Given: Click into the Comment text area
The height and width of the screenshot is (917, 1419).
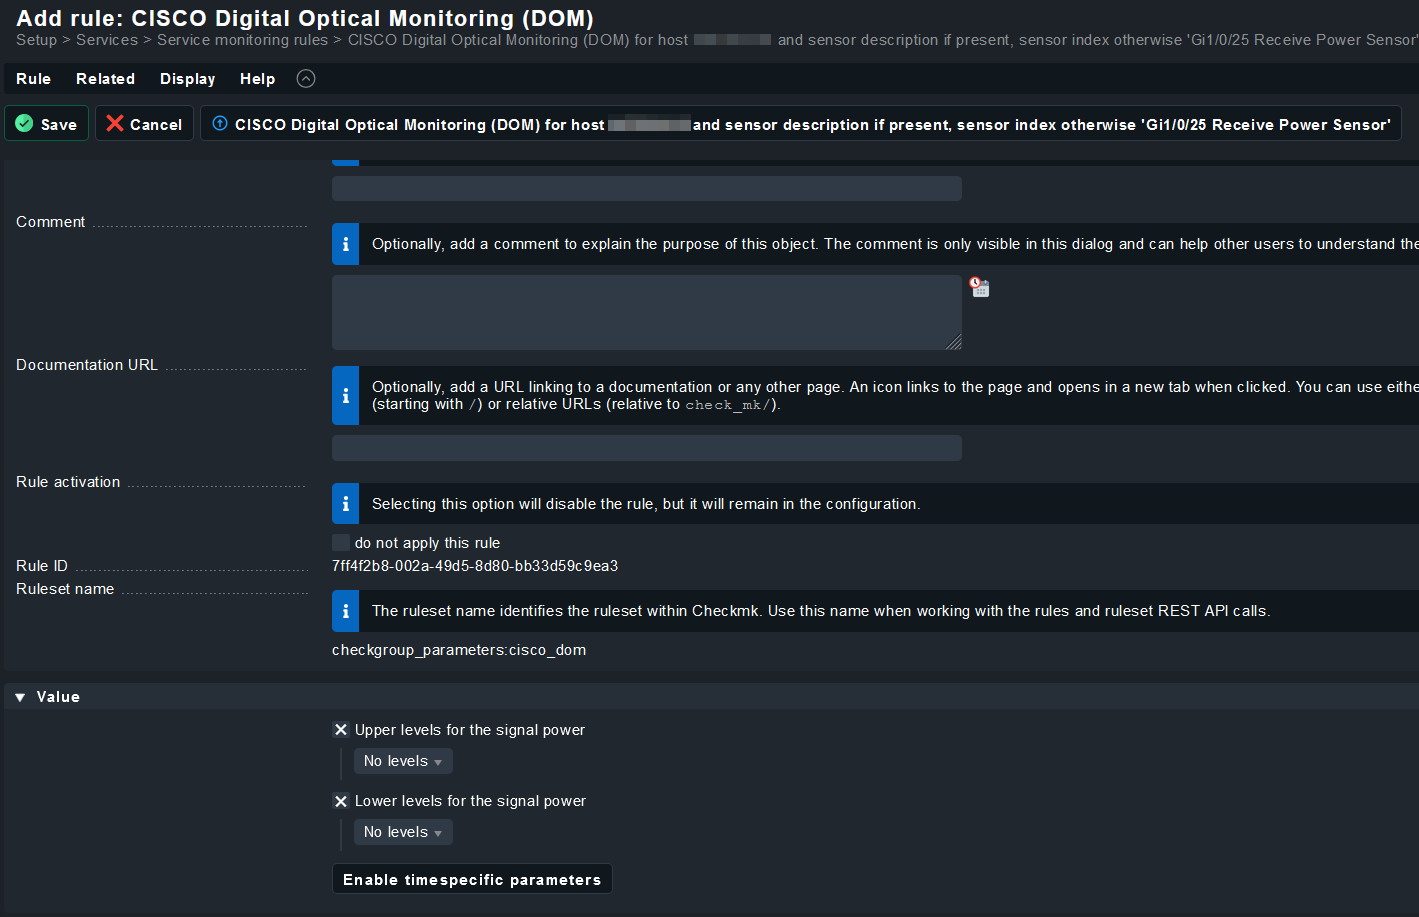Looking at the screenshot, I should (646, 312).
